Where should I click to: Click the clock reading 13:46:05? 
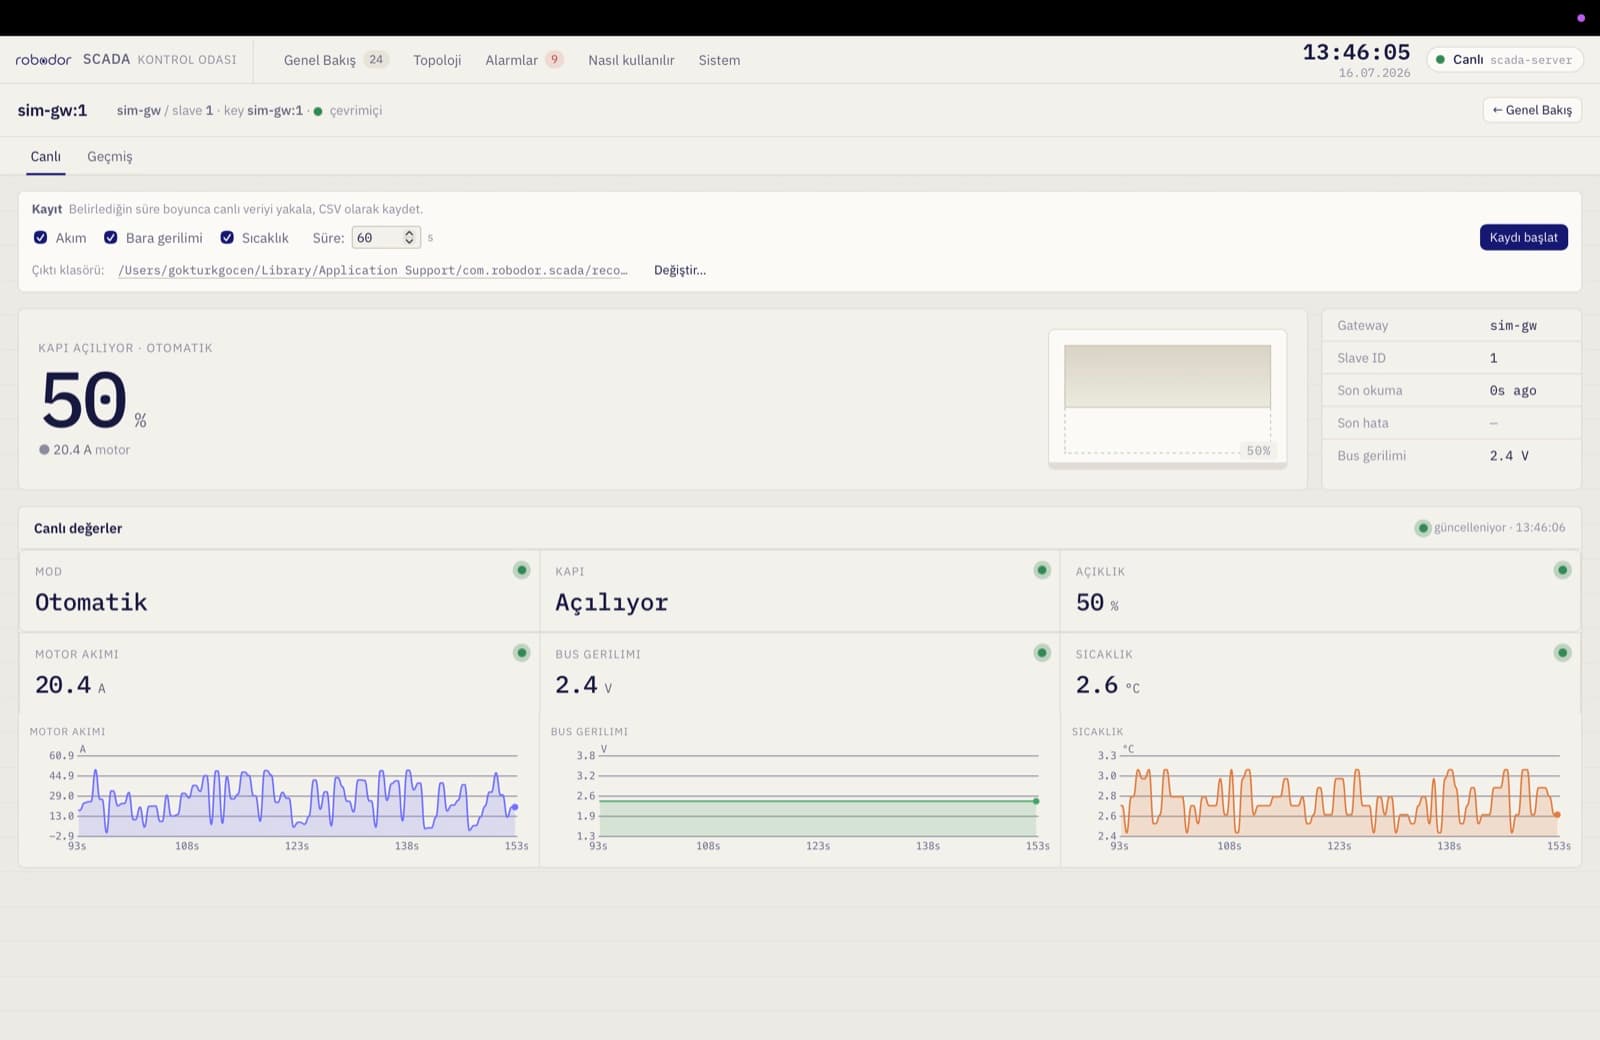click(x=1356, y=52)
